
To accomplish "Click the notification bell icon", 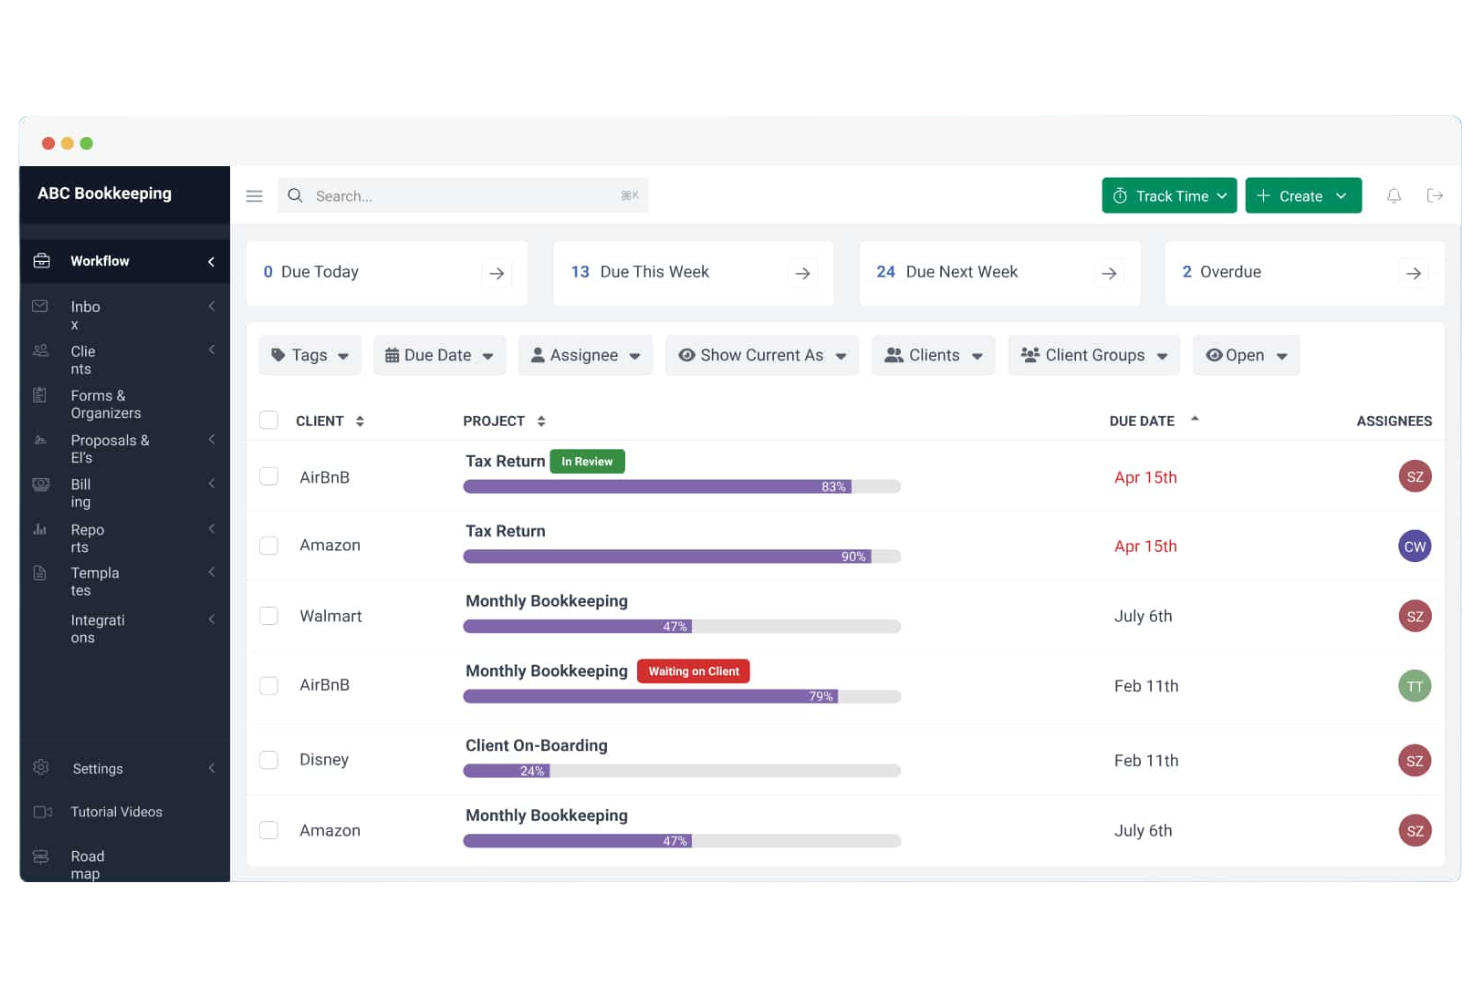I will point(1394,195).
